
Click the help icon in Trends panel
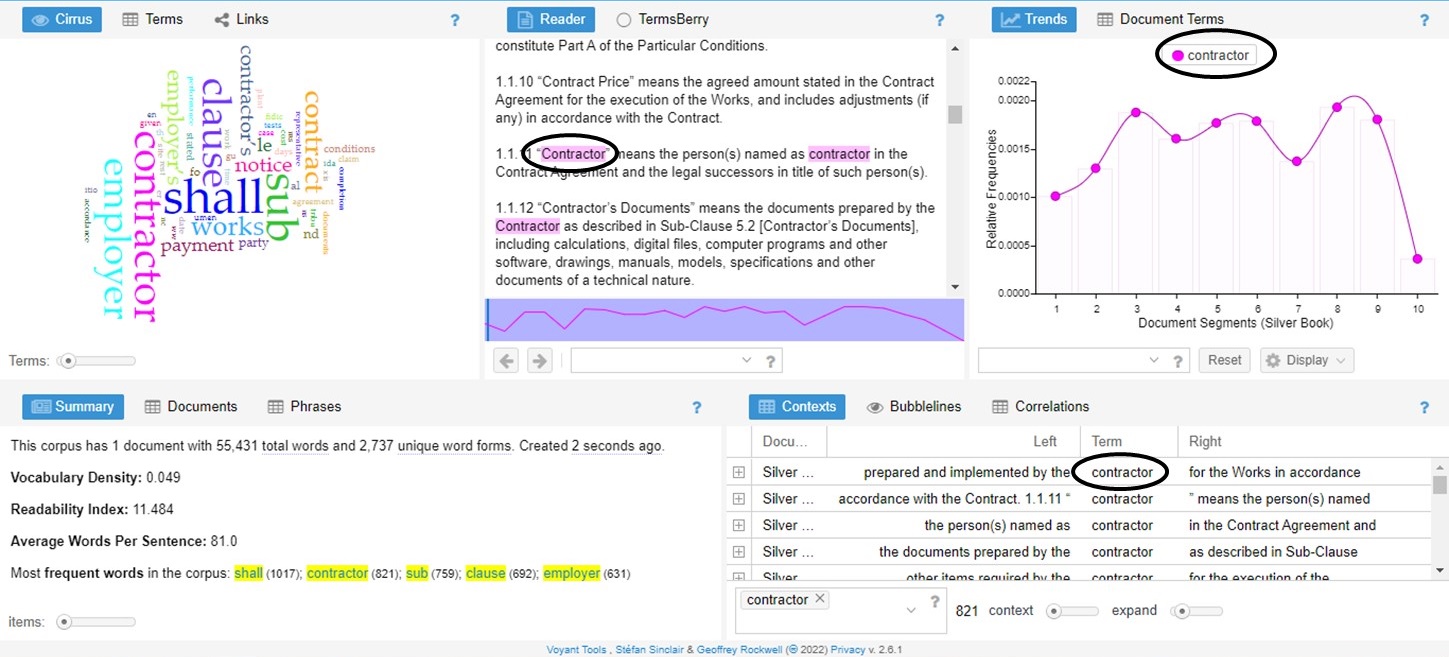point(1424,19)
